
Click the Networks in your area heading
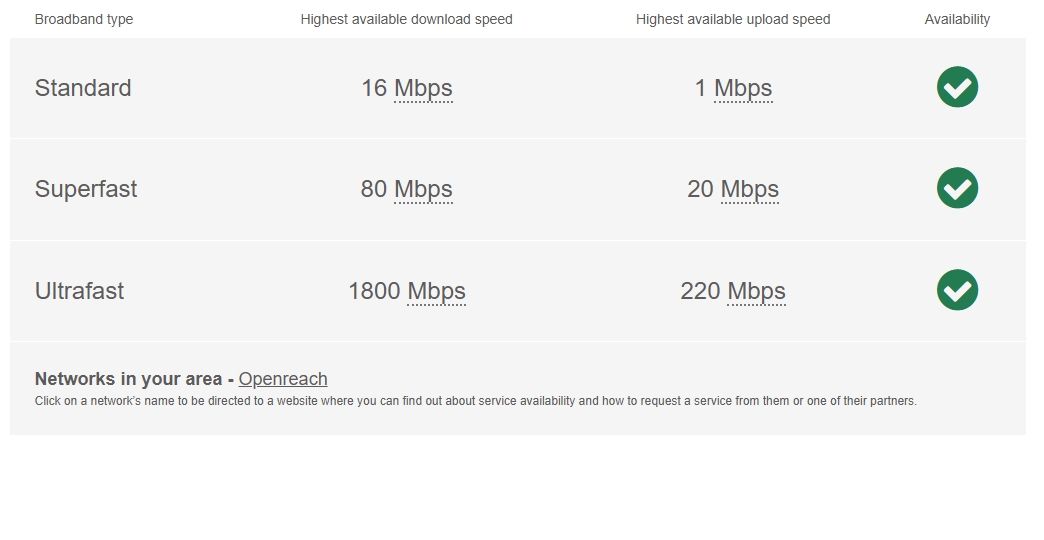(x=130, y=379)
